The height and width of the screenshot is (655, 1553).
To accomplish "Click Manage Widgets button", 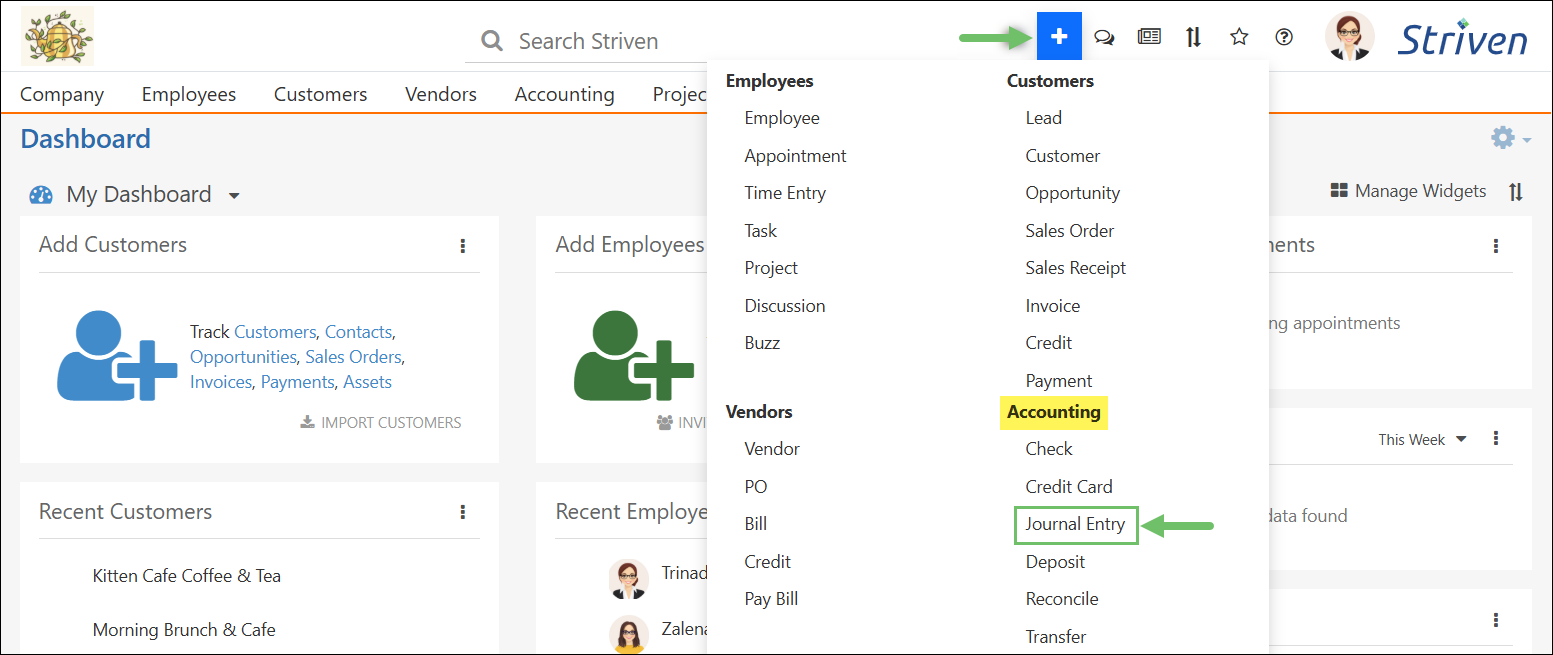I will pyautogui.click(x=1408, y=191).
